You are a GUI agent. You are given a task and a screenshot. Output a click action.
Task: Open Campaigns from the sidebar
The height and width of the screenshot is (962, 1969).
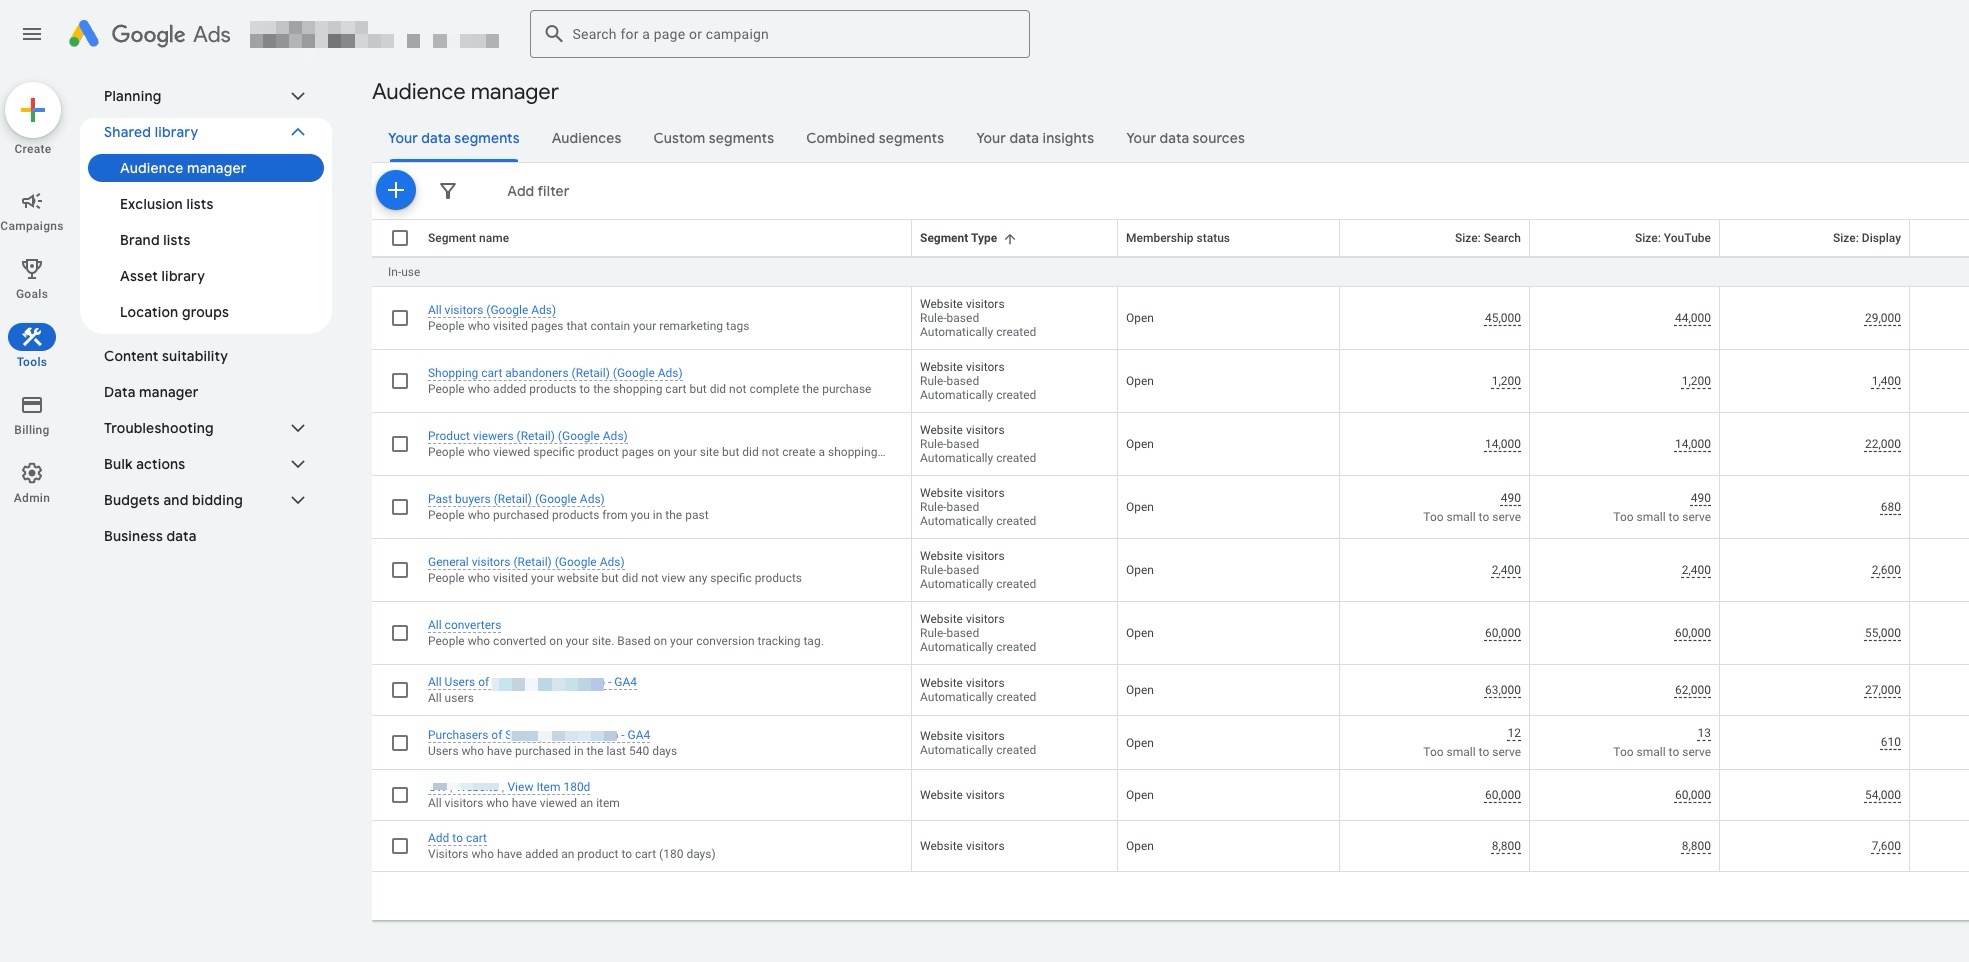32,211
